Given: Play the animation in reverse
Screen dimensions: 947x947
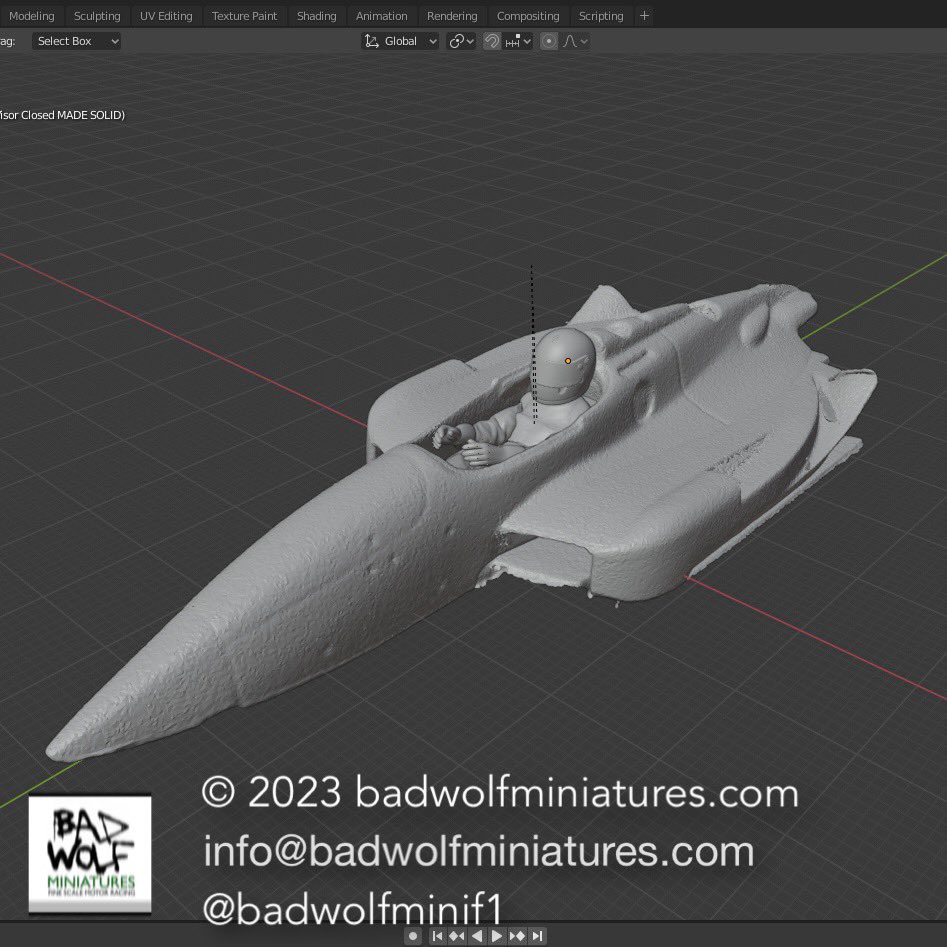Looking at the screenshot, I should pyautogui.click(x=477, y=936).
